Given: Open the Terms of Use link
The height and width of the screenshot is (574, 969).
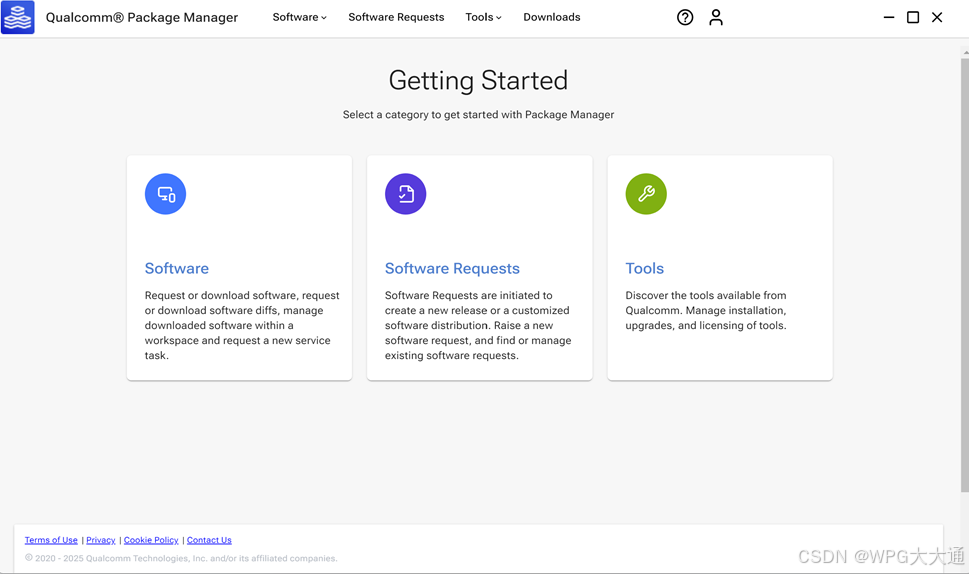Looking at the screenshot, I should (x=51, y=540).
